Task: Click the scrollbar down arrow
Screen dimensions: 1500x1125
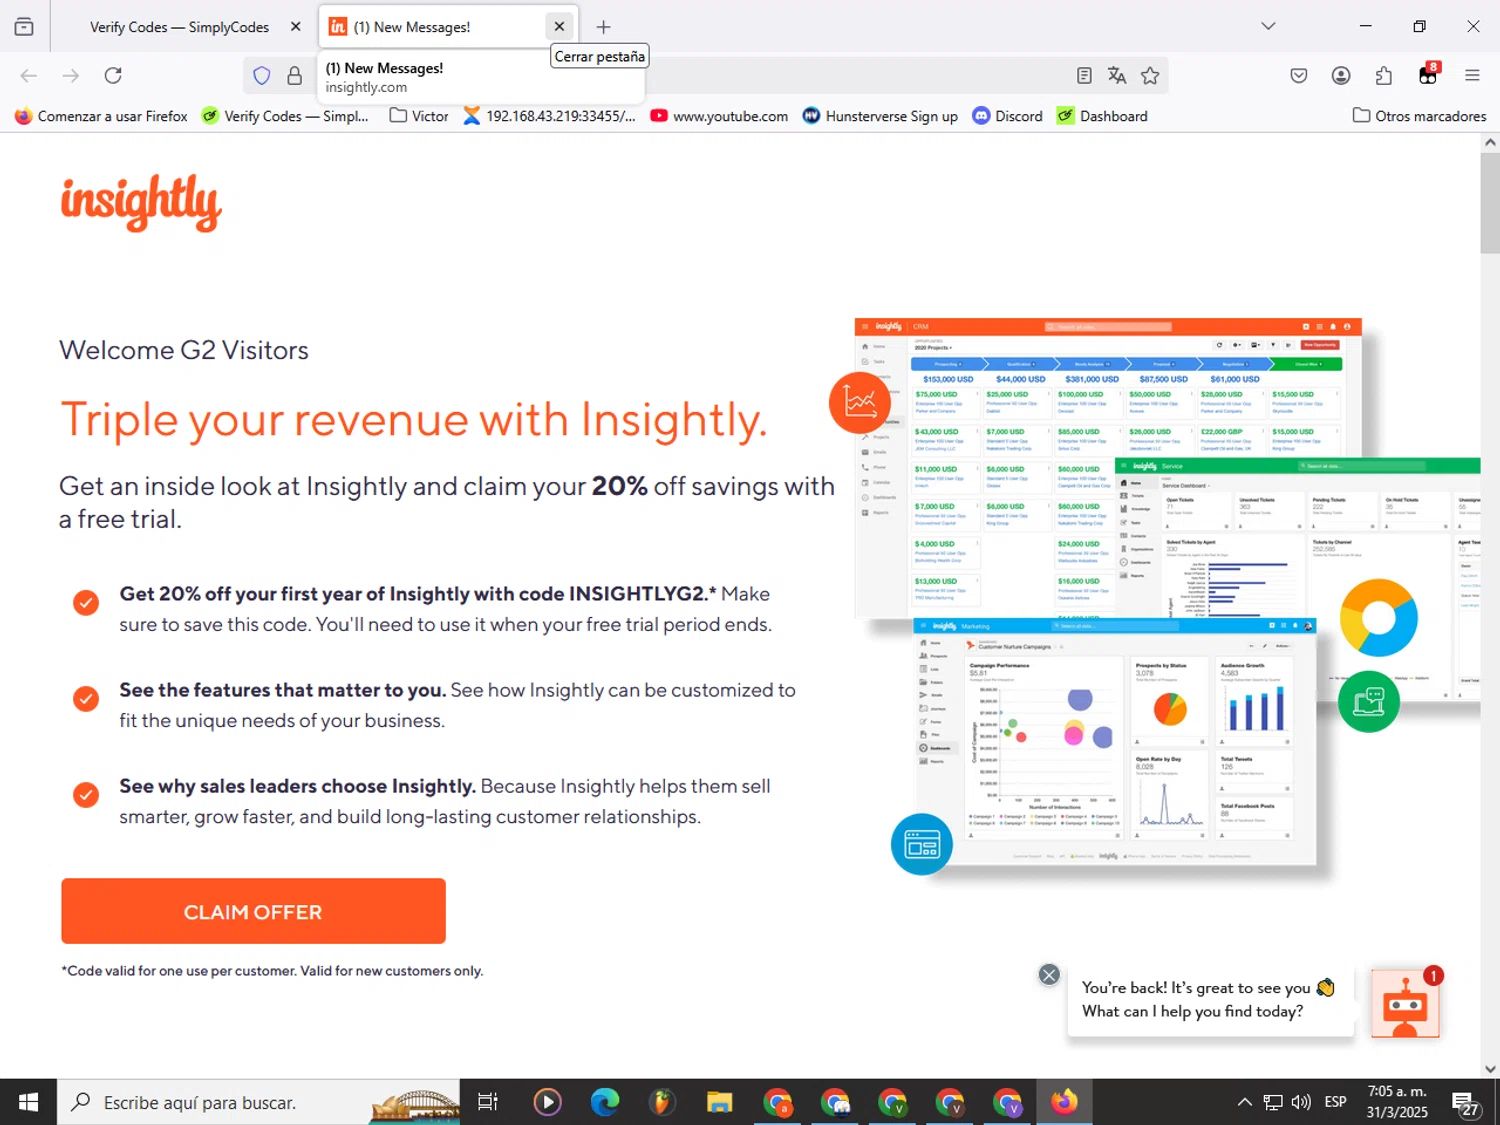Action: point(1490,1069)
